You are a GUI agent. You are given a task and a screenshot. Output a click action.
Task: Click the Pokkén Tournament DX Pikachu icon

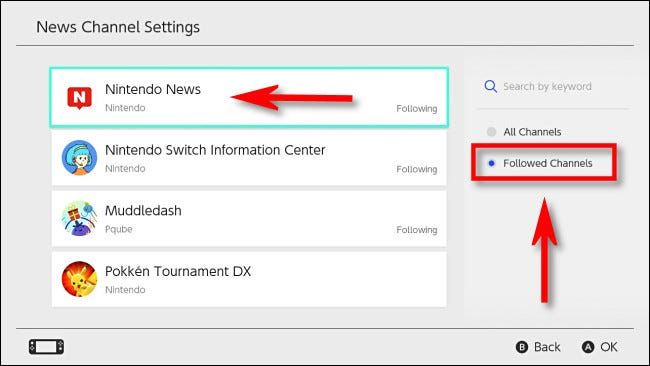pyautogui.click(x=79, y=279)
